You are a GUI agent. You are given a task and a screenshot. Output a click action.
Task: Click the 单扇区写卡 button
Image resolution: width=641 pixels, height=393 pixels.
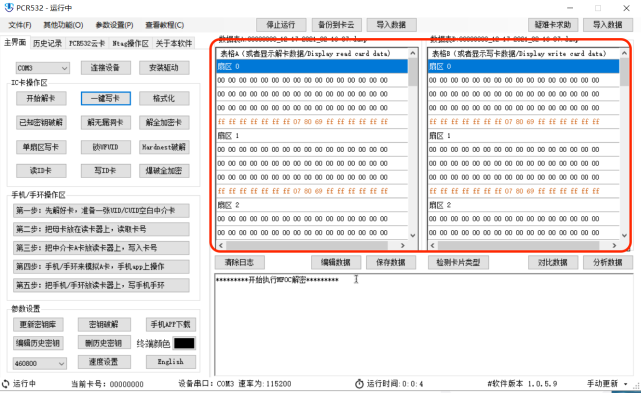click(41, 147)
